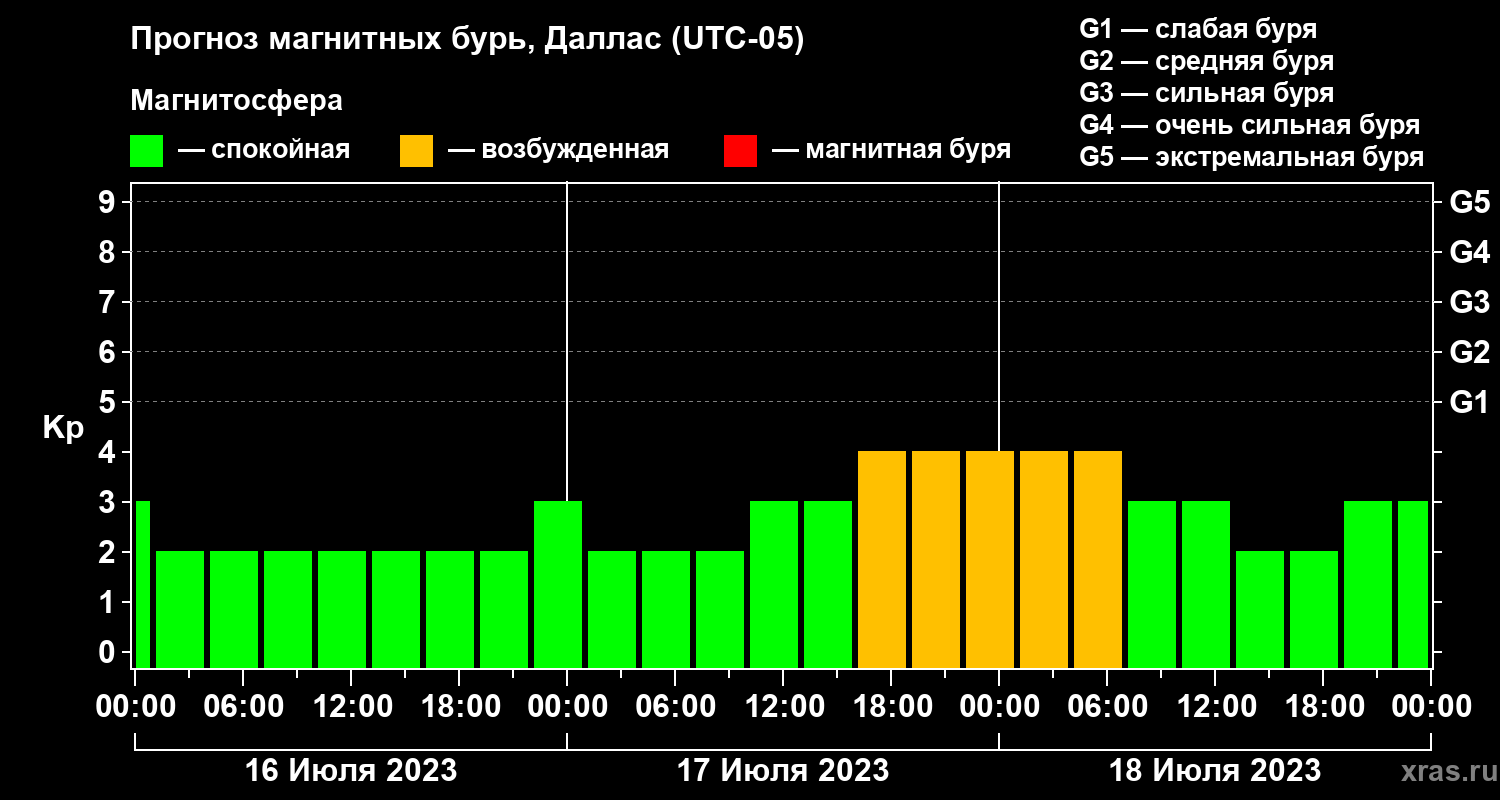Screen dimensions: 1500x800
Task: Click the '17 Июля 2023' date label
Action: click(783, 771)
